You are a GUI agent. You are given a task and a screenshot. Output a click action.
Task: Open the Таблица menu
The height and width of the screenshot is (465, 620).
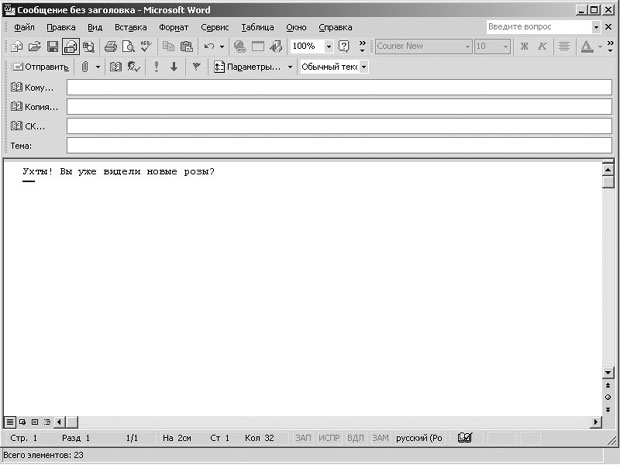coord(257,27)
